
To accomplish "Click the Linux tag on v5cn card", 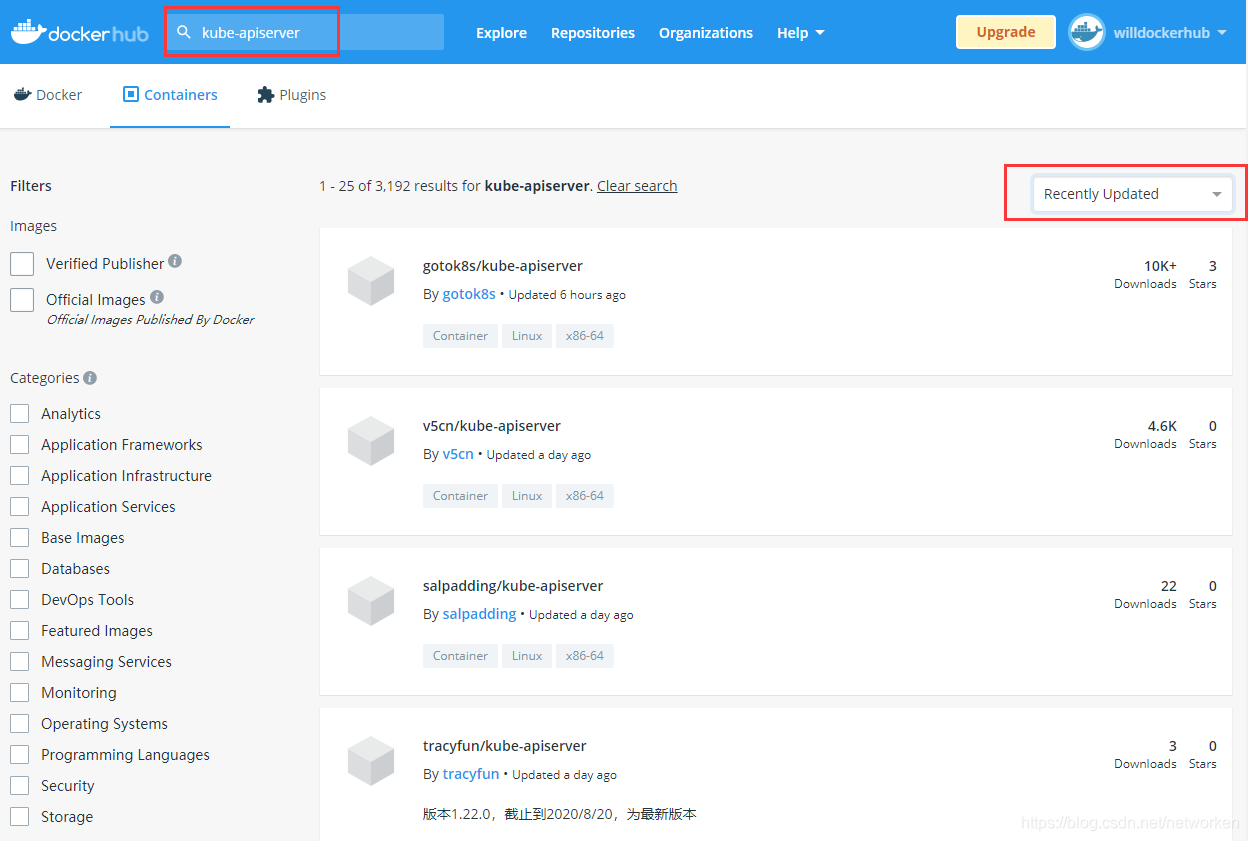I will click(x=527, y=496).
